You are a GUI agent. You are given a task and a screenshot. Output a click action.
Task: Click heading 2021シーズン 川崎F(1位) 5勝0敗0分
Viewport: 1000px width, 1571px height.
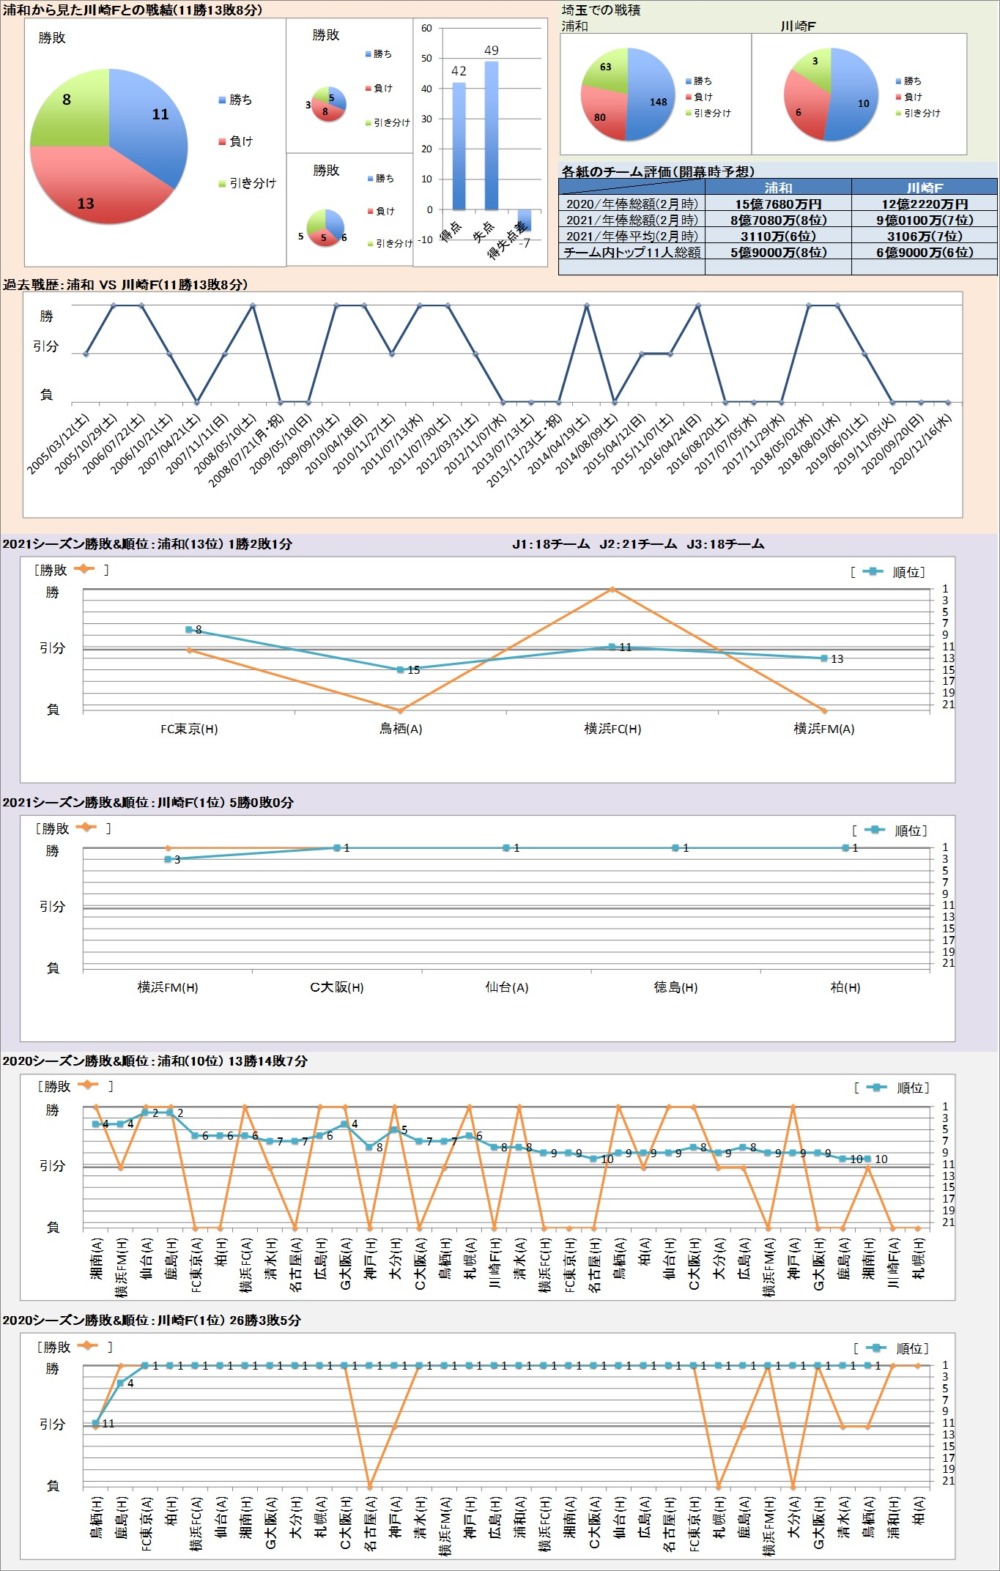(x=148, y=802)
